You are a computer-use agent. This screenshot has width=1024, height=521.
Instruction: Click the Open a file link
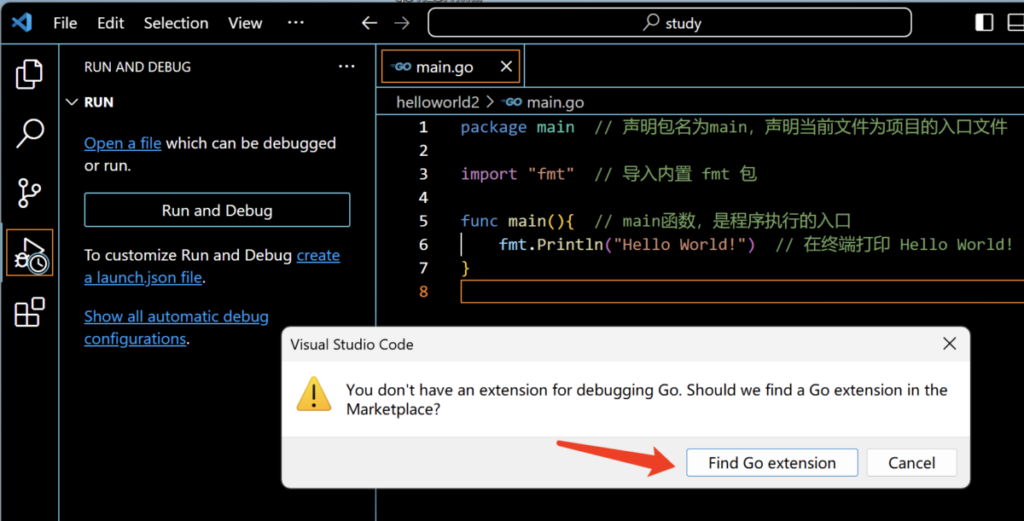[x=123, y=143]
